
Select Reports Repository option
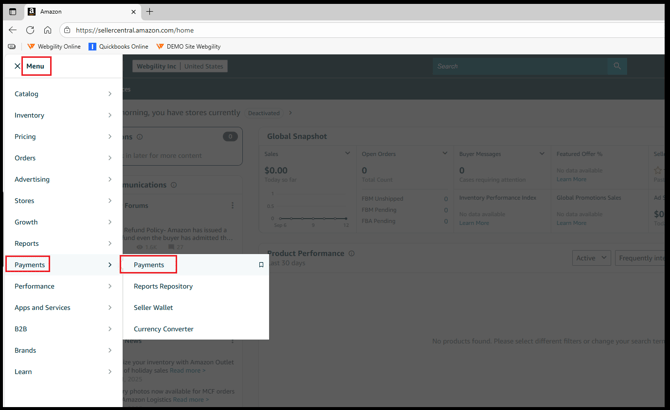[x=163, y=286]
